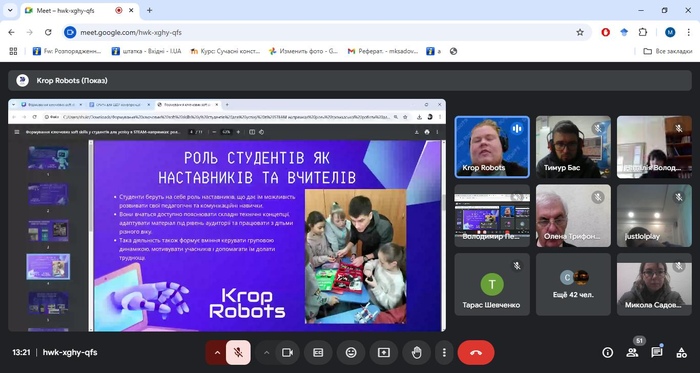The image size is (700, 373).
Task: Bookmark this page with the star icon
Action: click(580, 32)
